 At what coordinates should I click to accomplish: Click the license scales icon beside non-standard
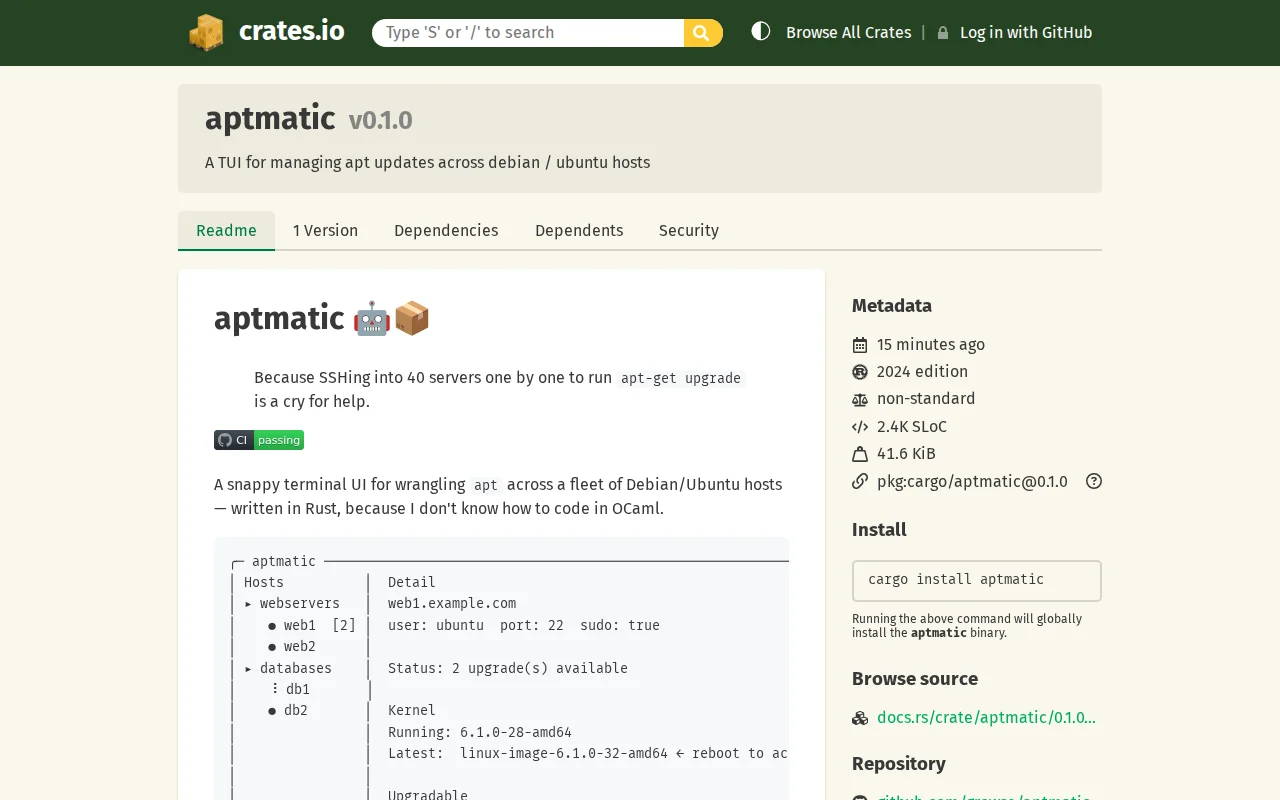coord(860,399)
